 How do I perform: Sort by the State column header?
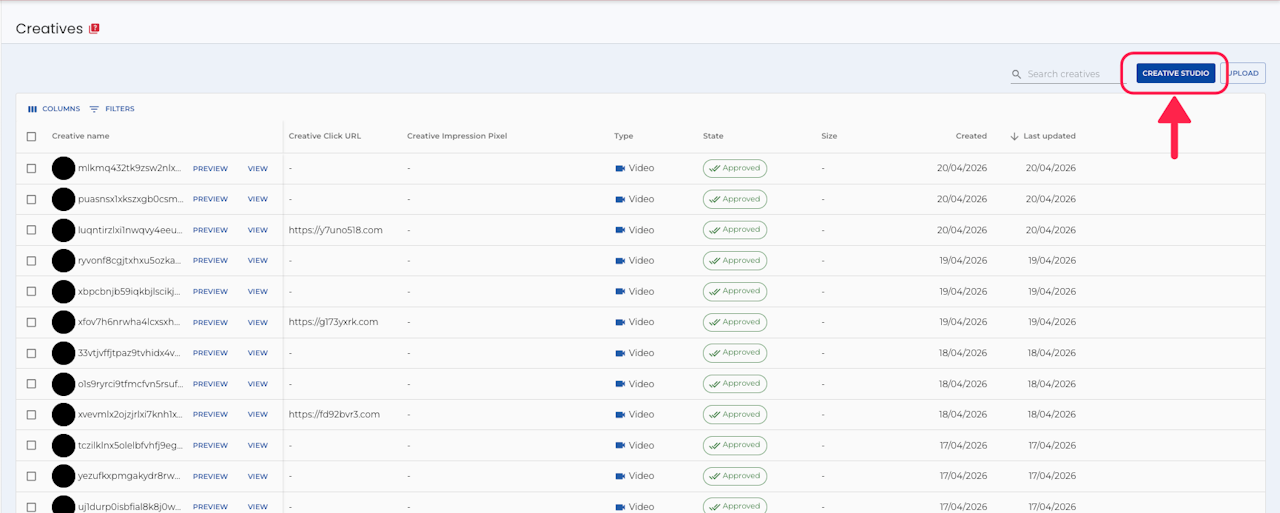(713, 136)
